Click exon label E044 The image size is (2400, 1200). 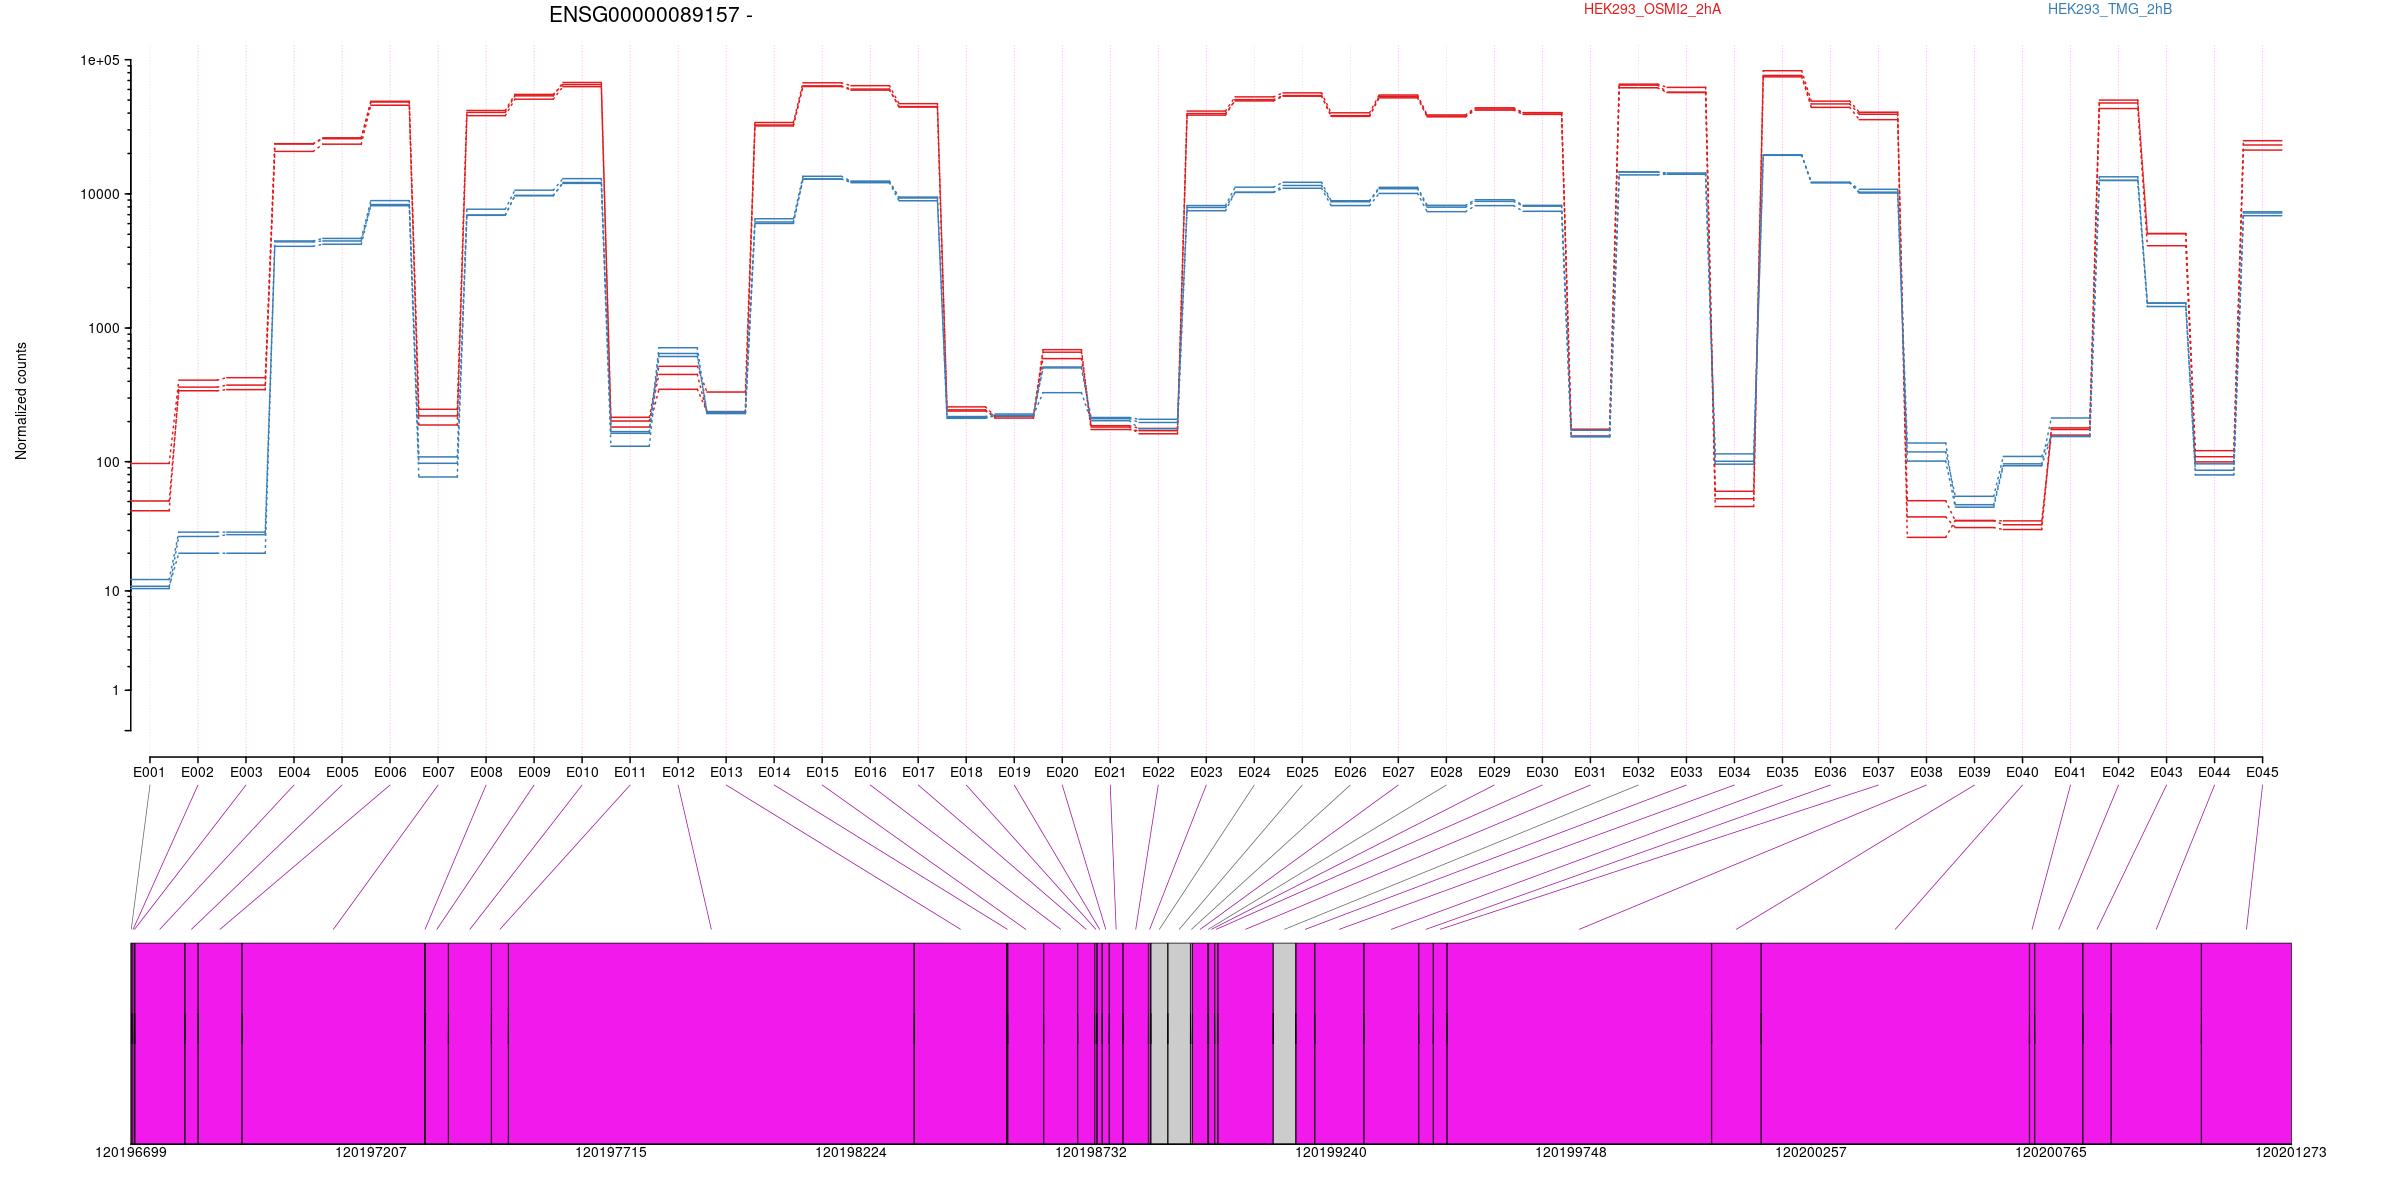[x=2214, y=772]
